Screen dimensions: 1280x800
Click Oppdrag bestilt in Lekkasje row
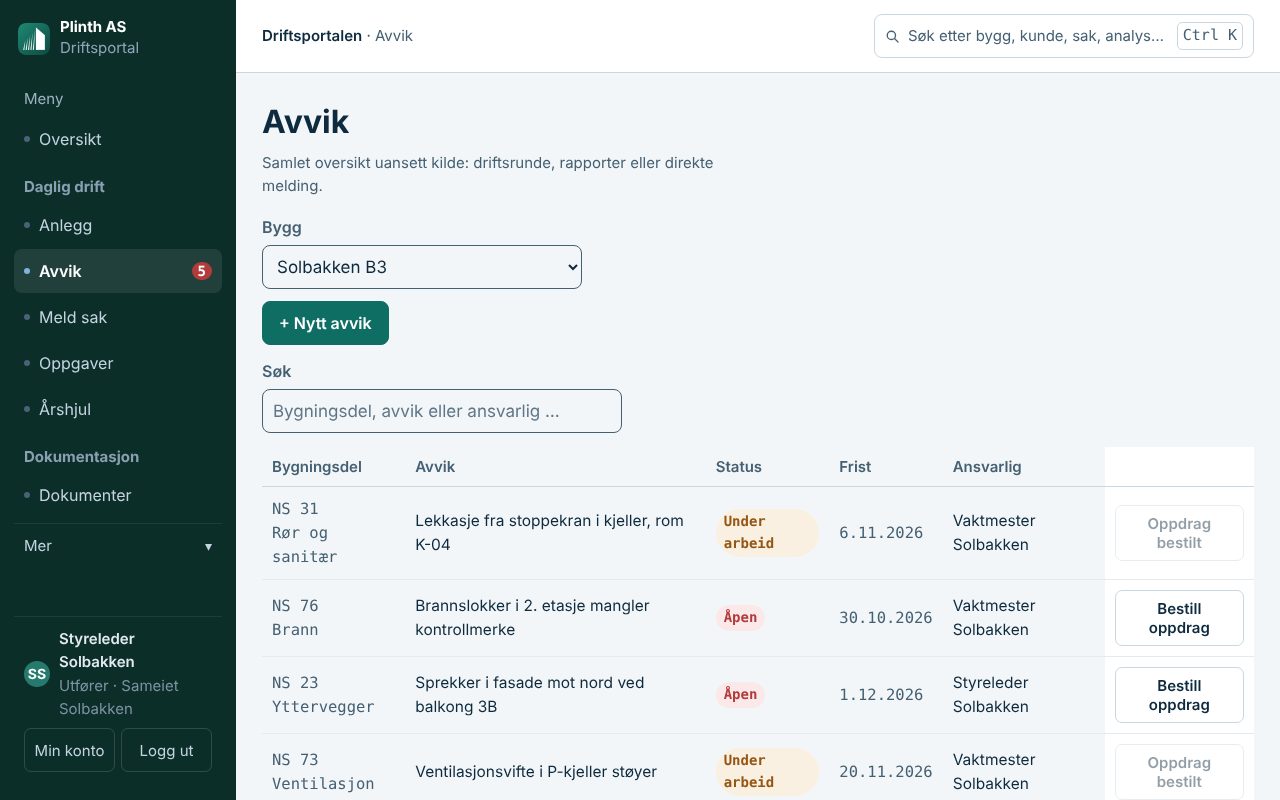1179,533
